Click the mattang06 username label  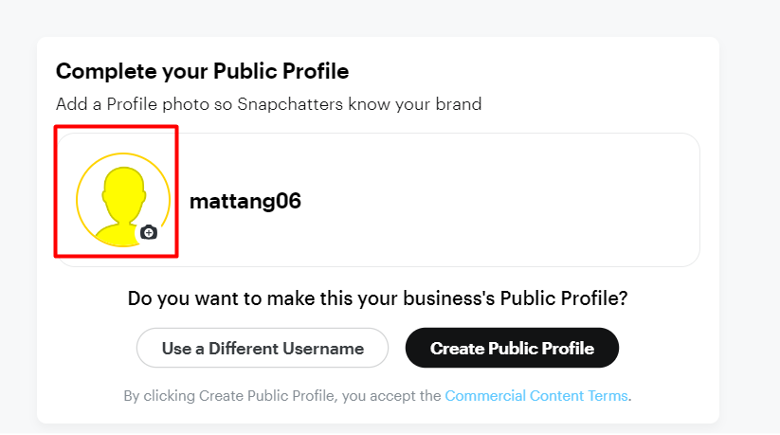[x=245, y=201]
